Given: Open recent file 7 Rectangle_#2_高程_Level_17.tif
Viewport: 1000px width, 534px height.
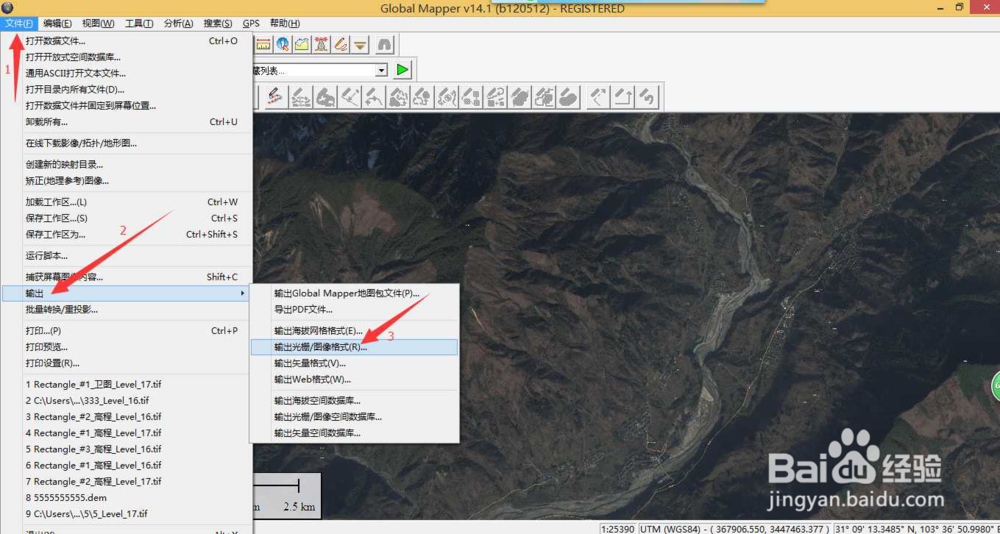Looking at the screenshot, I should (126, 481).
